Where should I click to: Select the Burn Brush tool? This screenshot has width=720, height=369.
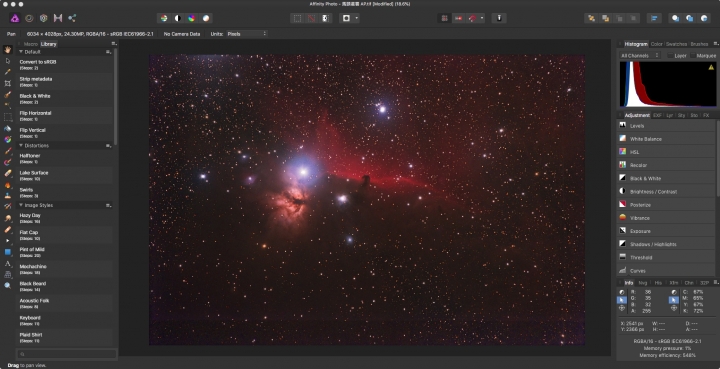pyautogui.click(x=8, y=184)
